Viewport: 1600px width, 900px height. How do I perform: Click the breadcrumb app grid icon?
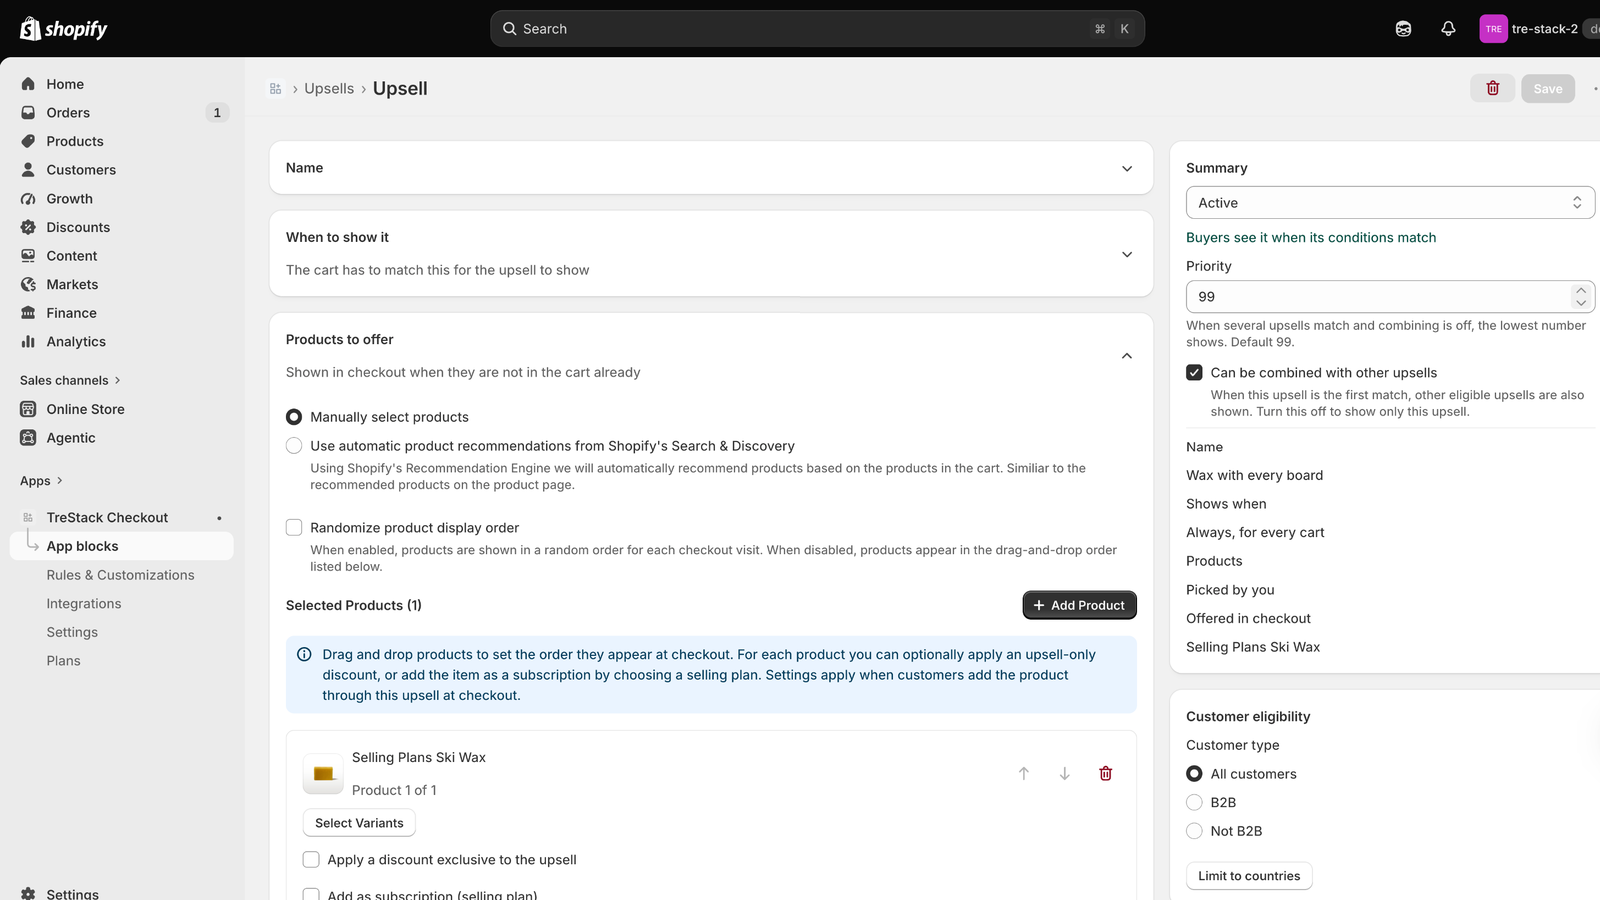[x=276, y=89]
